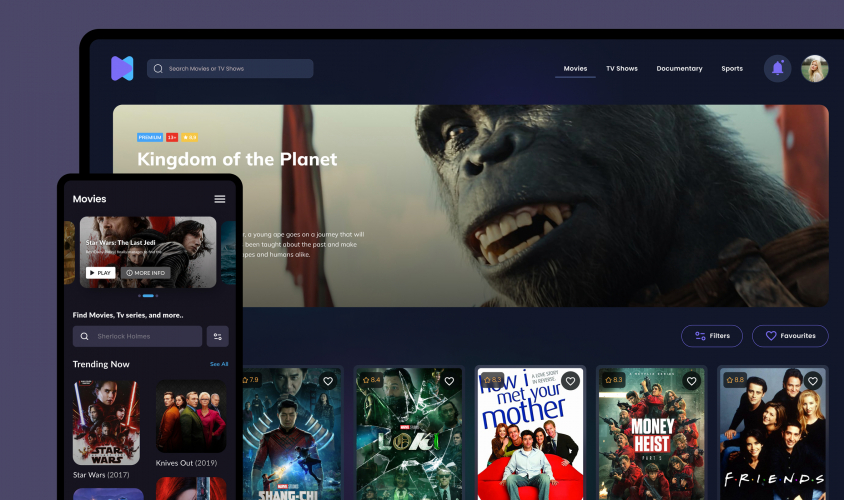
Task: Open the Friends poster
Action: [x=772, y=434]
